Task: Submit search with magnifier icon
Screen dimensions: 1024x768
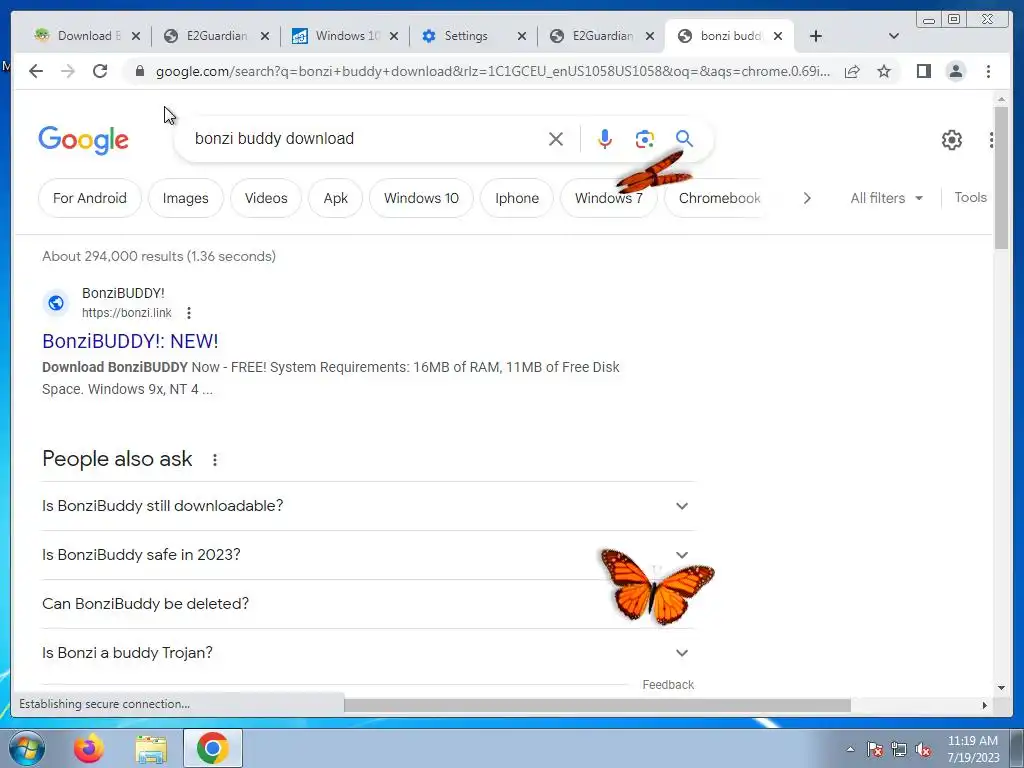Action: click(684, 138)
